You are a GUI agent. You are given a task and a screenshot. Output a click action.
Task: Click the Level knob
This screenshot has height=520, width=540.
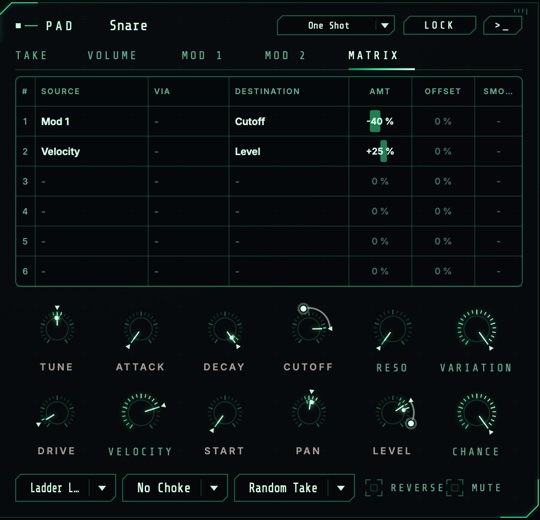[x=392, y=412]
